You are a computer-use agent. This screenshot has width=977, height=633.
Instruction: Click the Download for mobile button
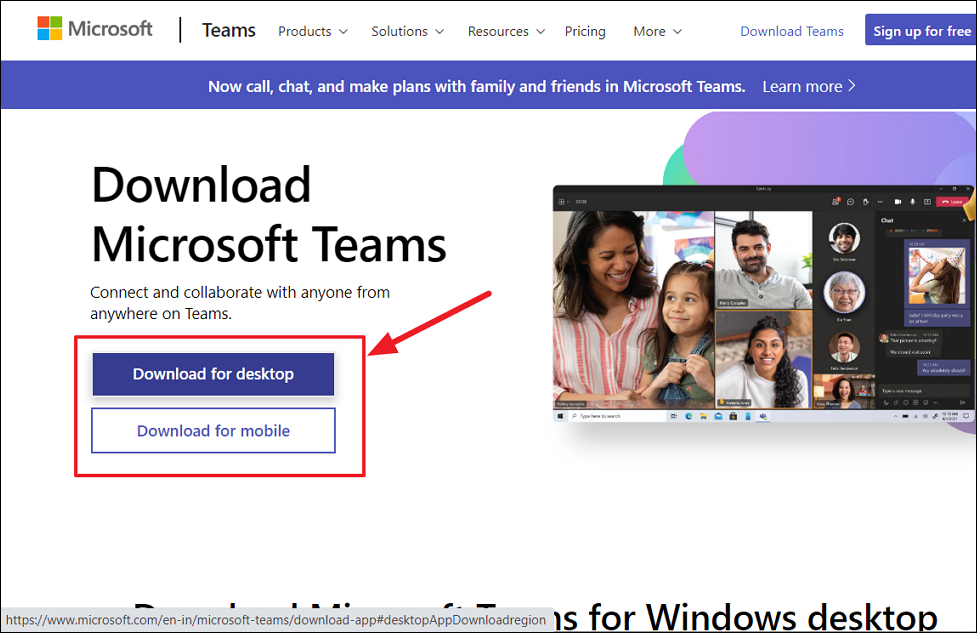pos(213,431)
